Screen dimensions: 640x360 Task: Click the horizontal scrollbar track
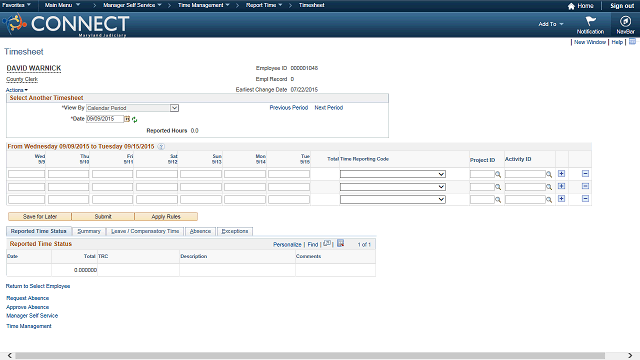pos(310,356)
